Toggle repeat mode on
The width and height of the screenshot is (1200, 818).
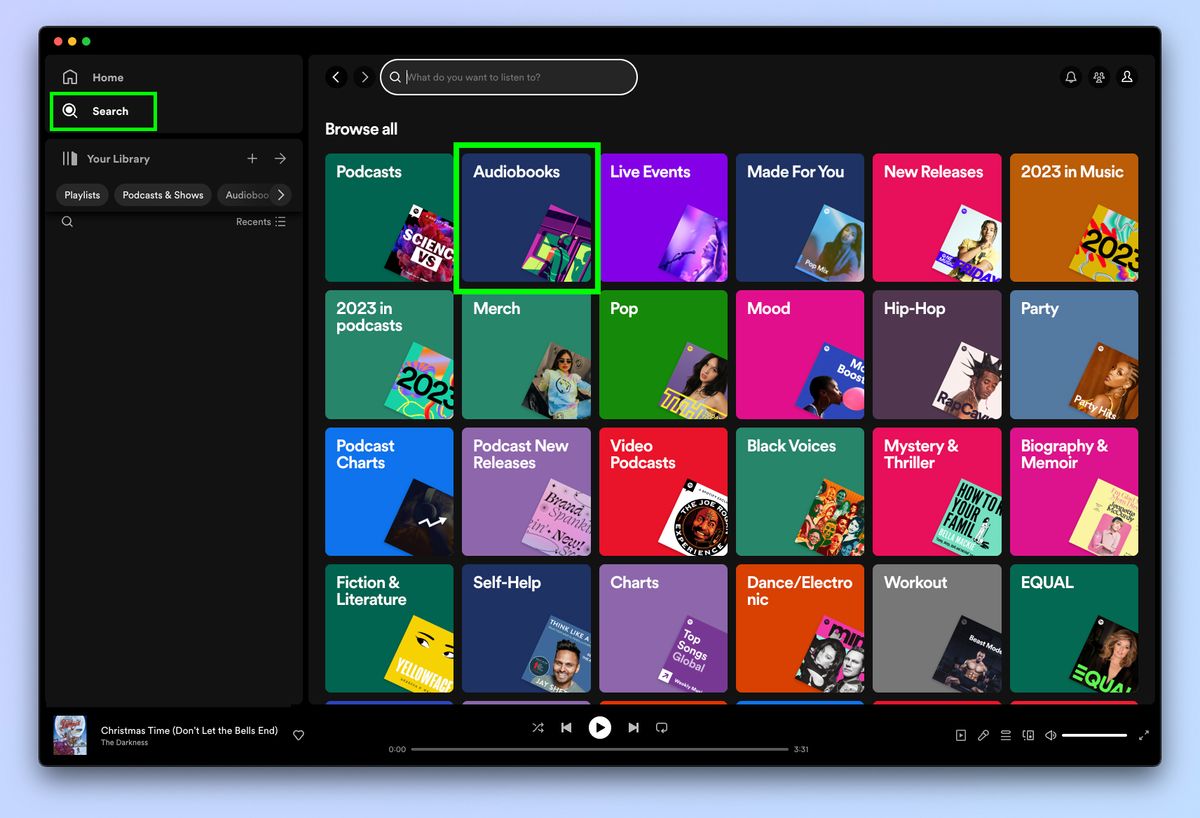click(661, 728)
